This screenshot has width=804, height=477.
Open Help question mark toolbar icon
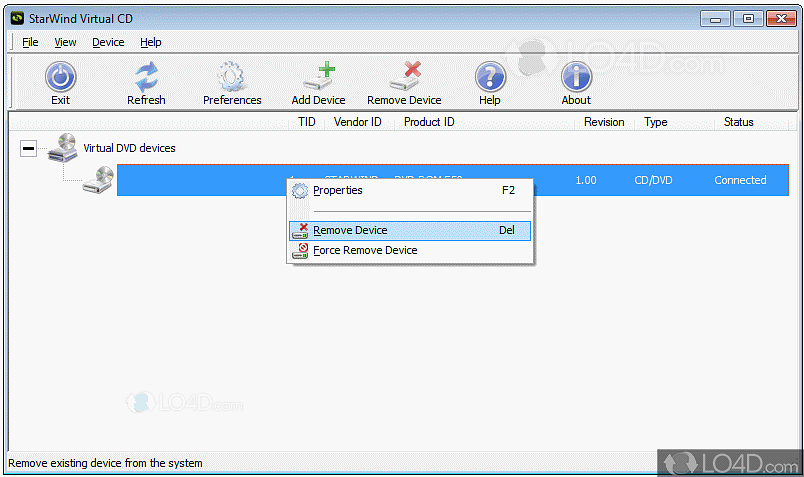tap(490, 76)
